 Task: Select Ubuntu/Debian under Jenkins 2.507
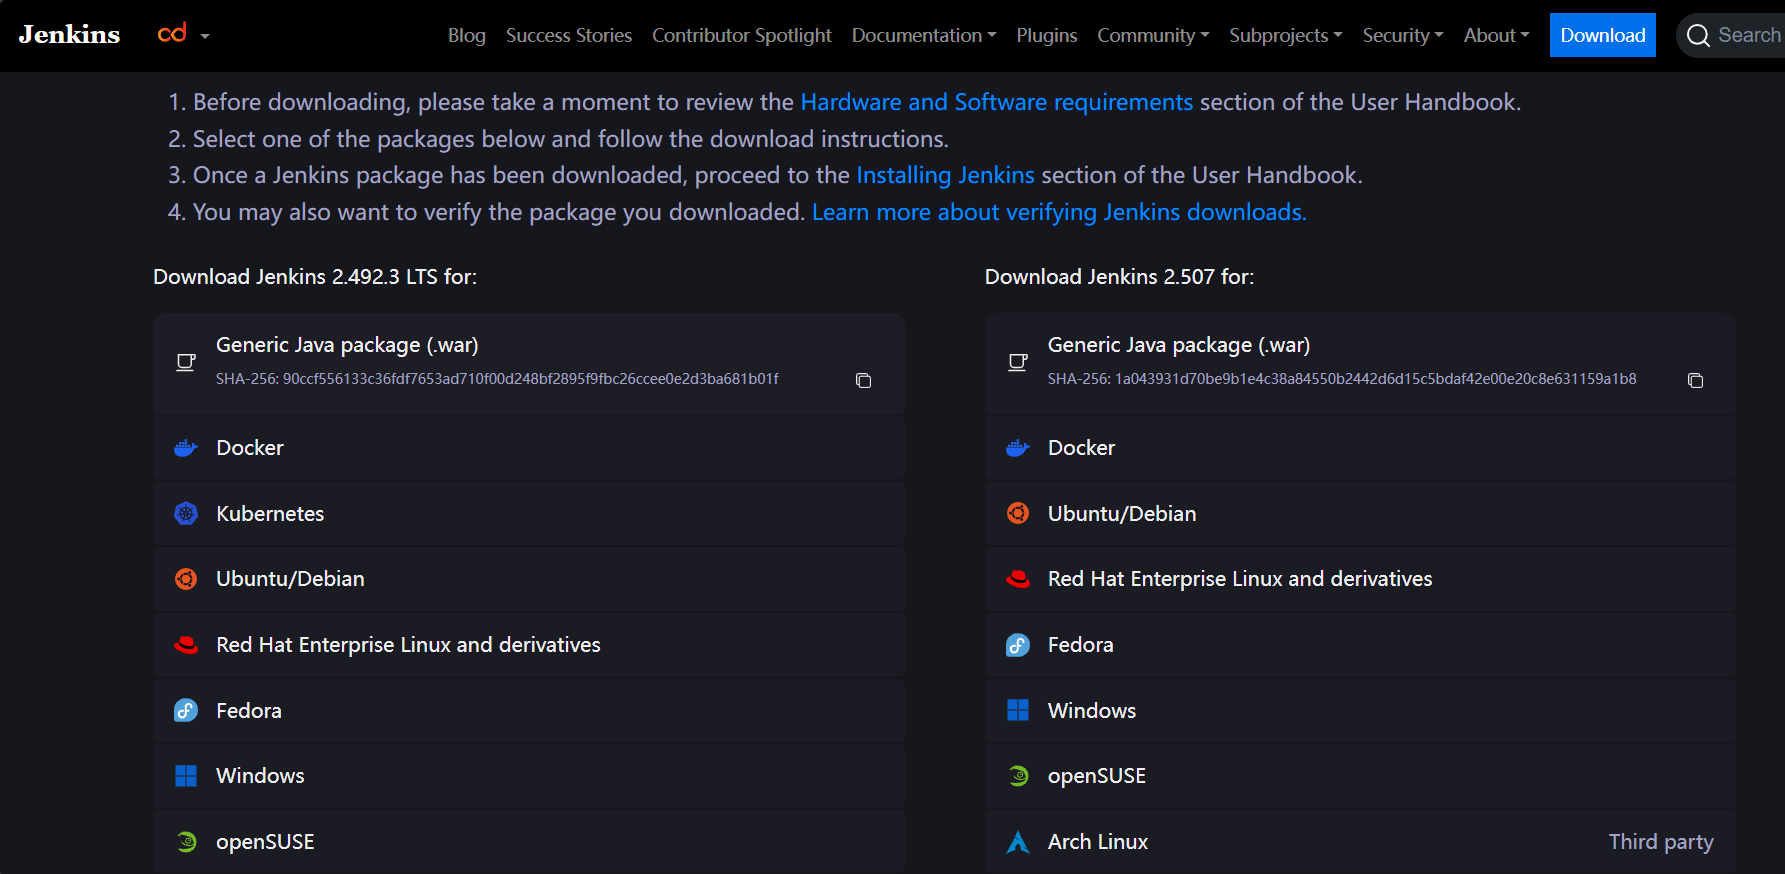click(1360, 514)
